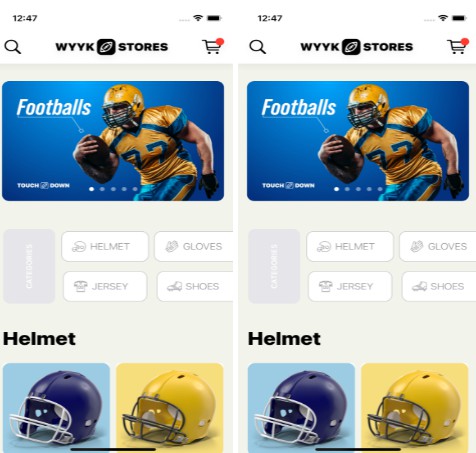
Task: Open the shopping cart in the left phone screen
Action: (213, 46)
